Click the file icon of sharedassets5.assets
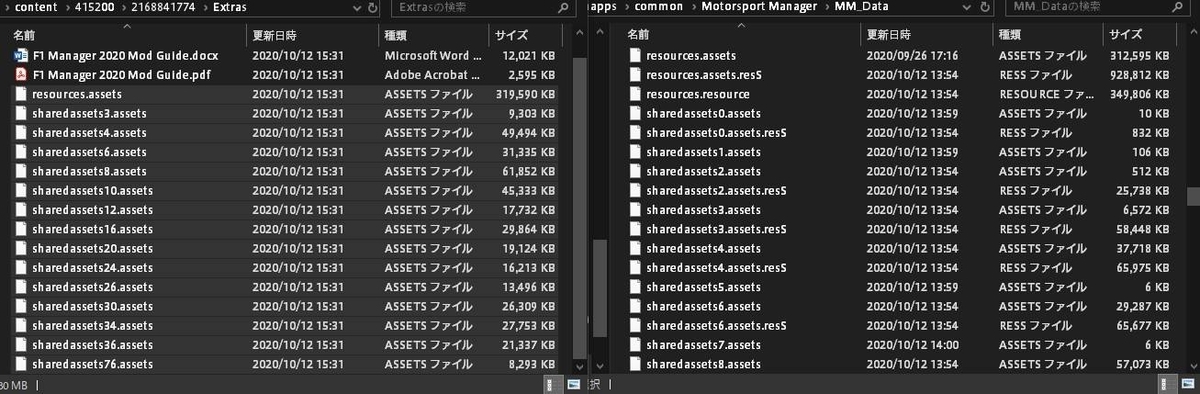This screenshot has width=1200, height=394. click(x=634, y=287)
